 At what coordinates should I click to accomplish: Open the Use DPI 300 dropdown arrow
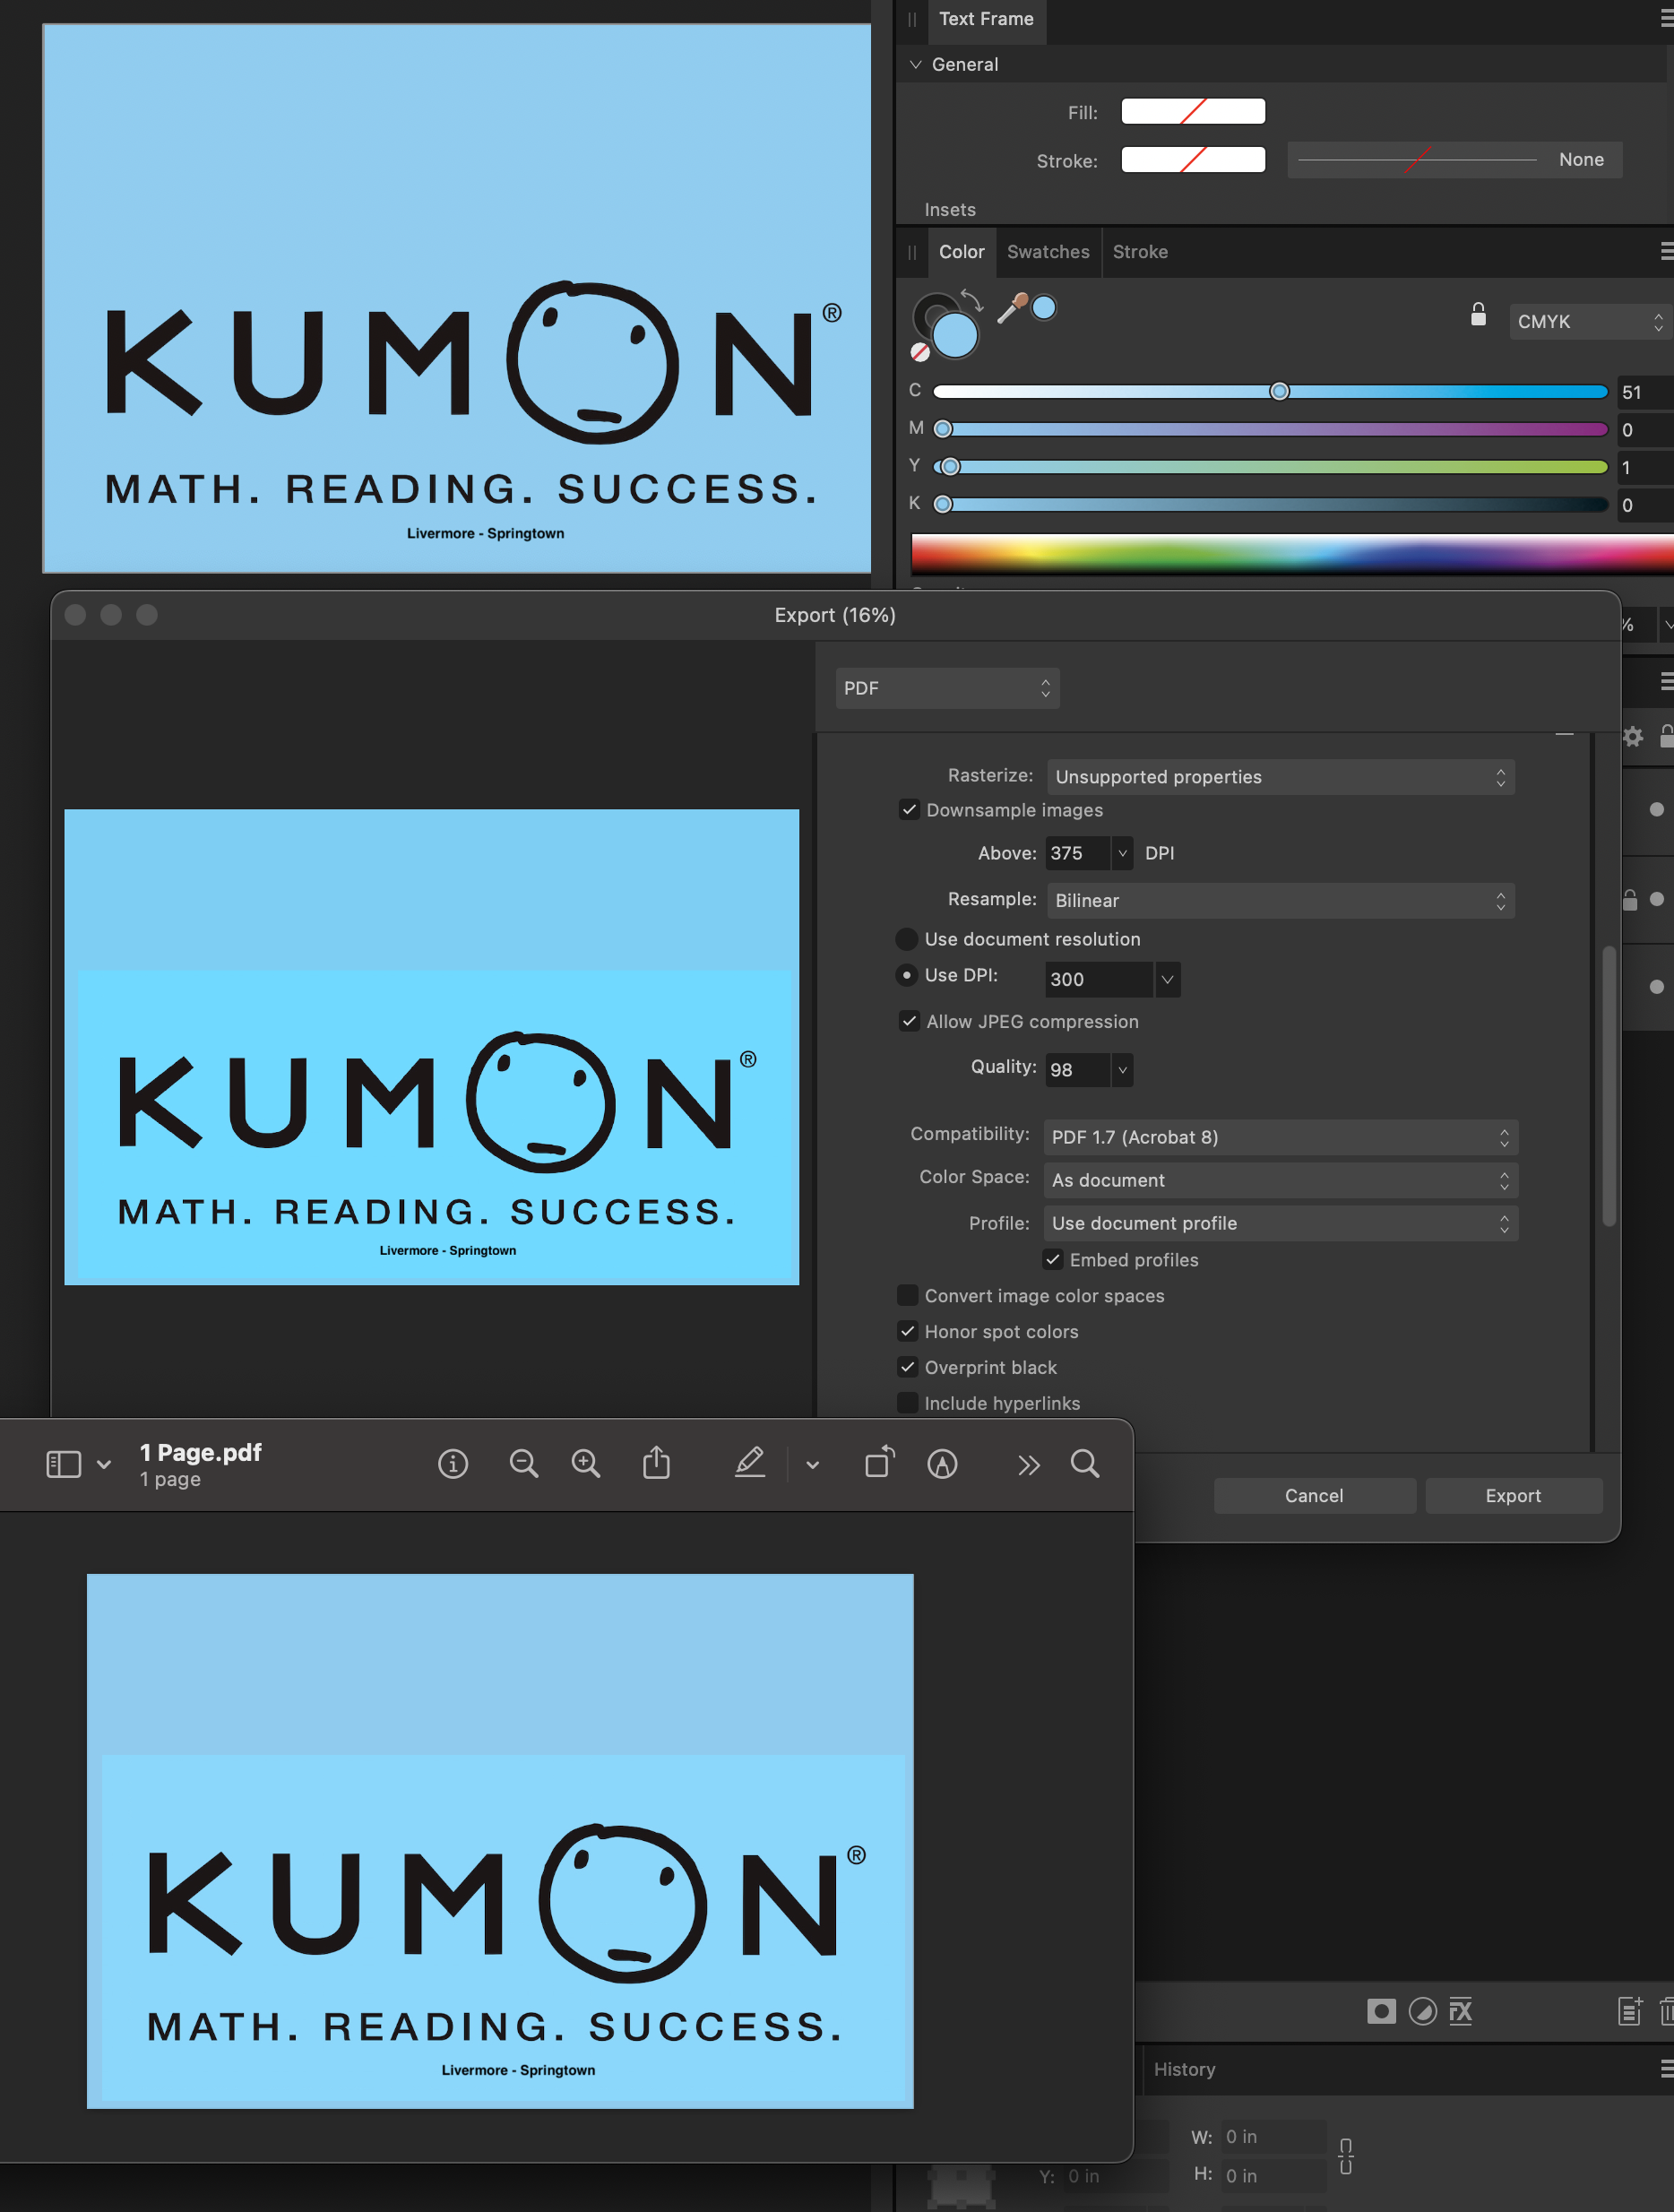click(1167, 979)
